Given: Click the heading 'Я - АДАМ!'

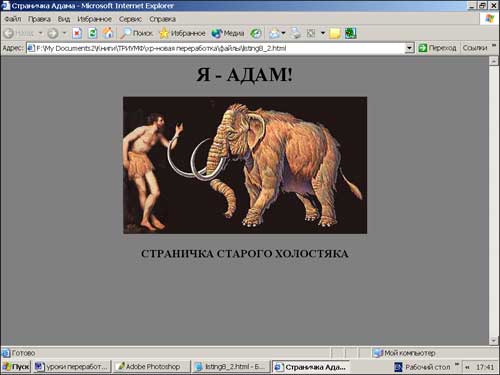Looking at the screenshot, I should tap(244, 74).
